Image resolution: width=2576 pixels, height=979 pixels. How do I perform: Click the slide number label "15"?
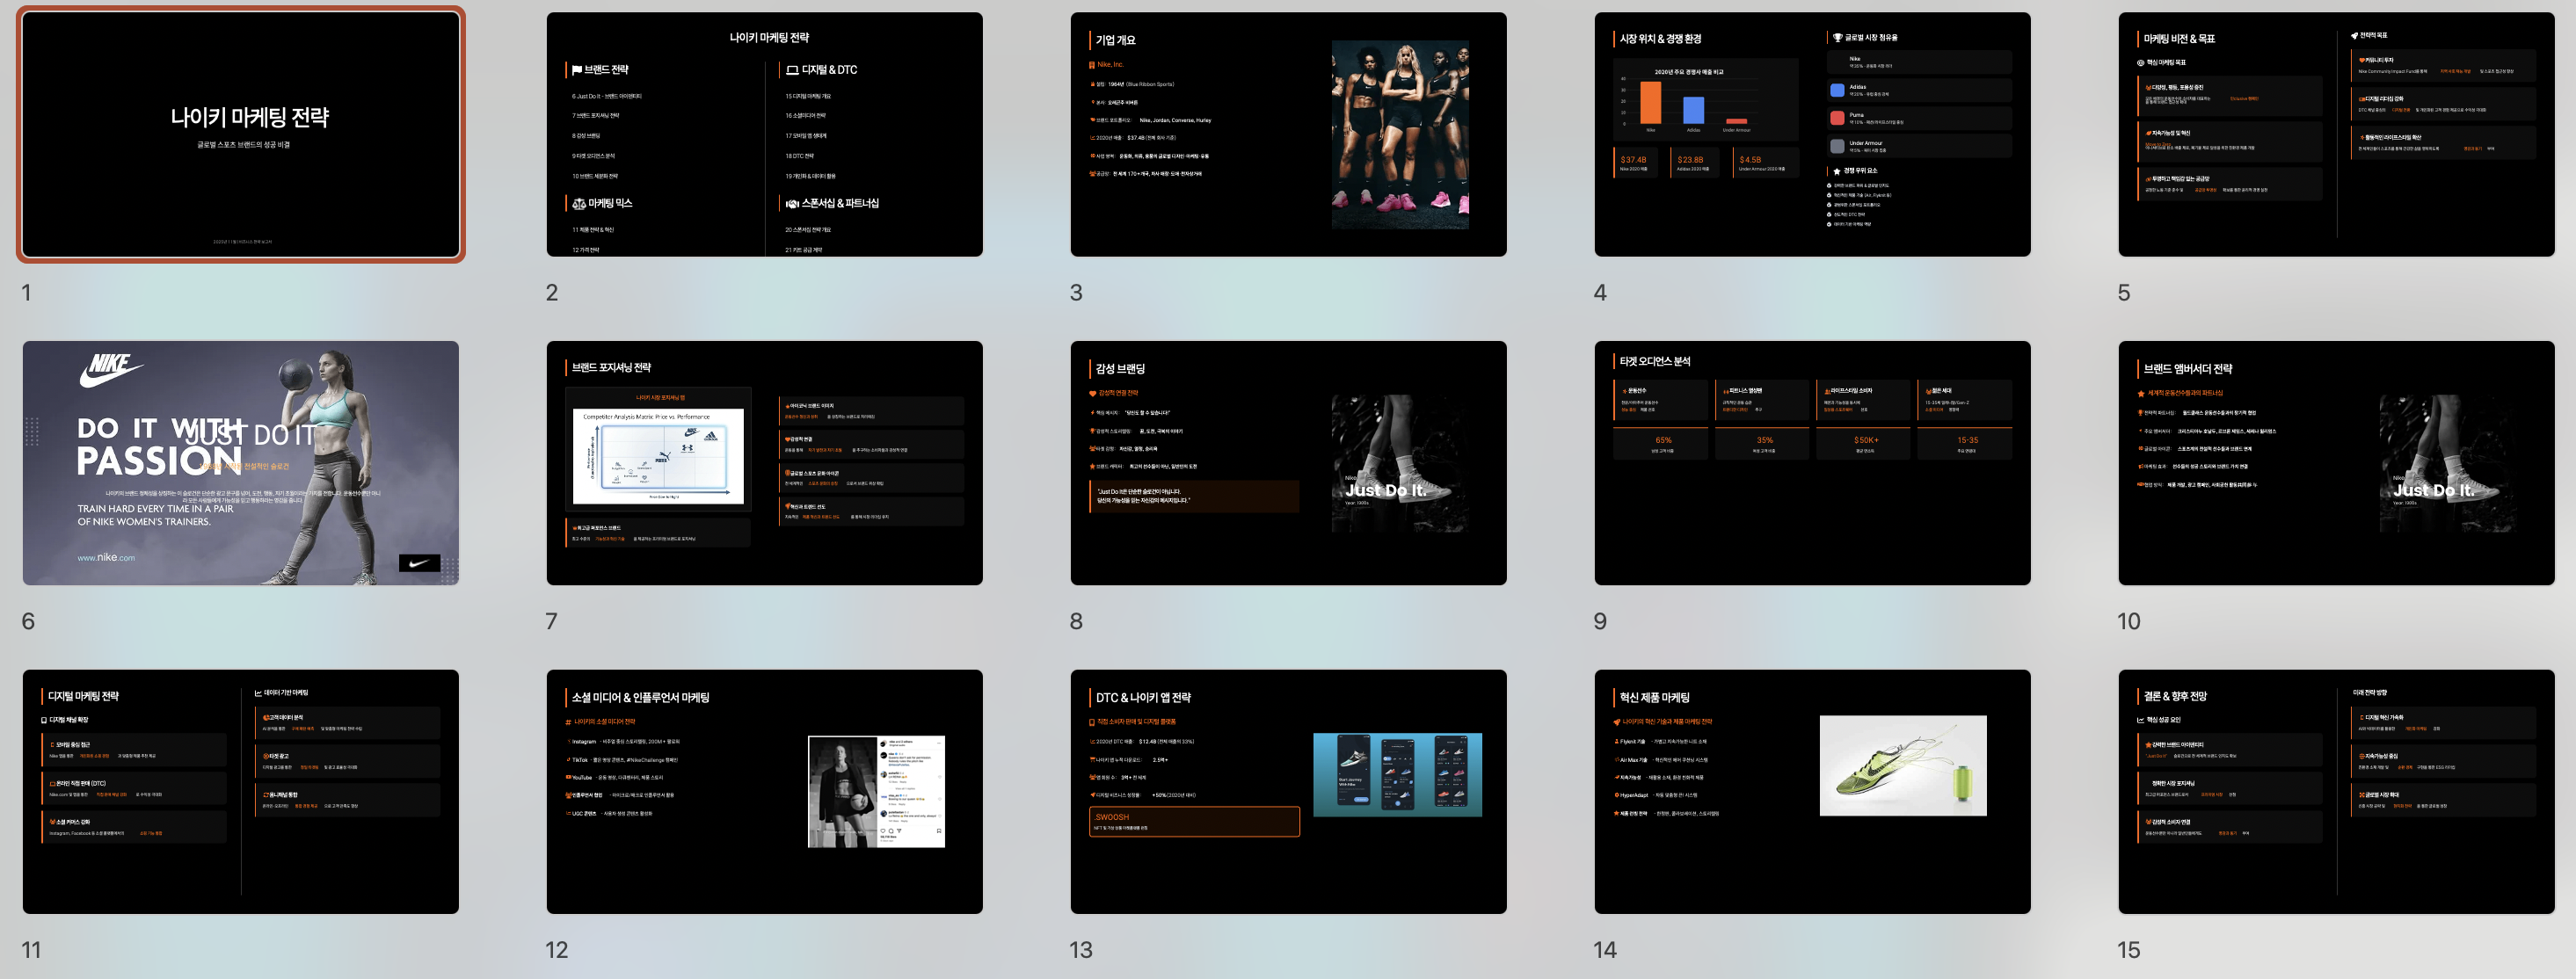(2128, 950)
